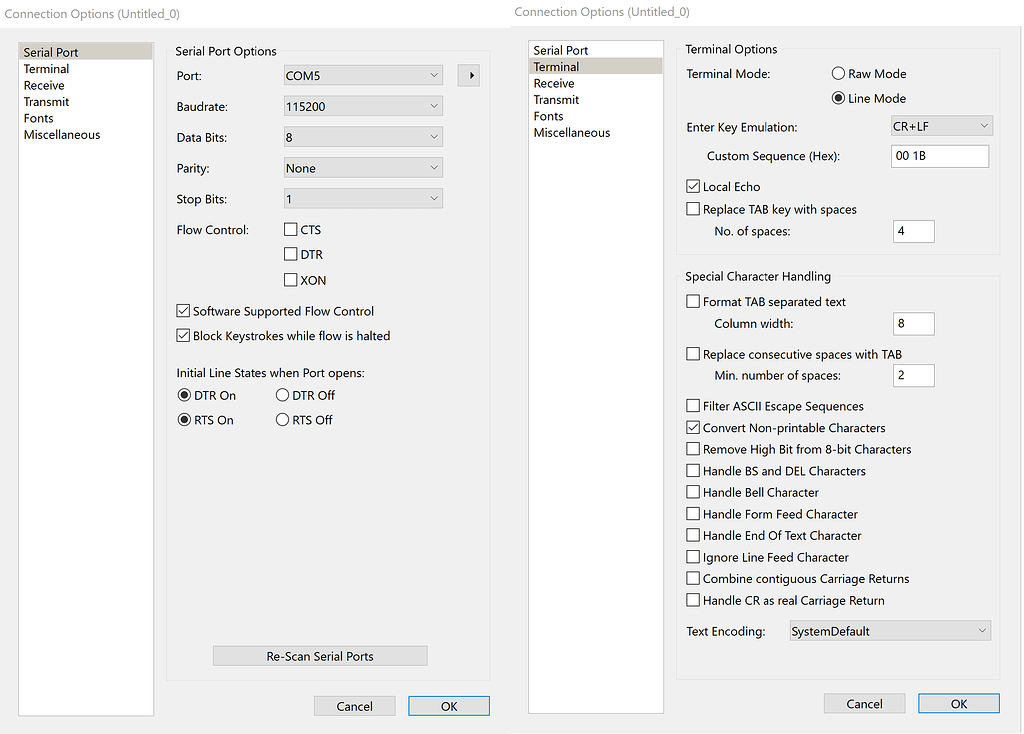Enable the CTS flow control checkbox
Viewport: 1024px width, 734px height.
(289, 229)
